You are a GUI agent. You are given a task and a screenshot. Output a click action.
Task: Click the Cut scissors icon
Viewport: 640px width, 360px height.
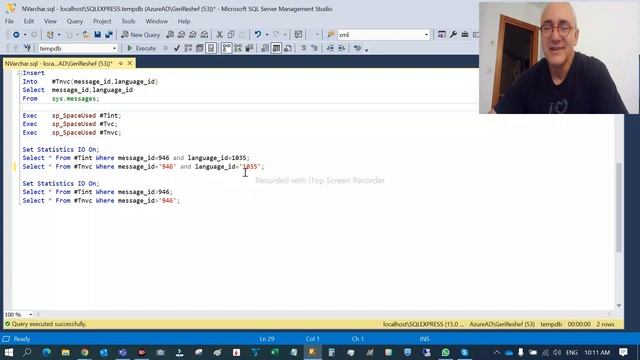pyautogui.click(x=220, y=35)
